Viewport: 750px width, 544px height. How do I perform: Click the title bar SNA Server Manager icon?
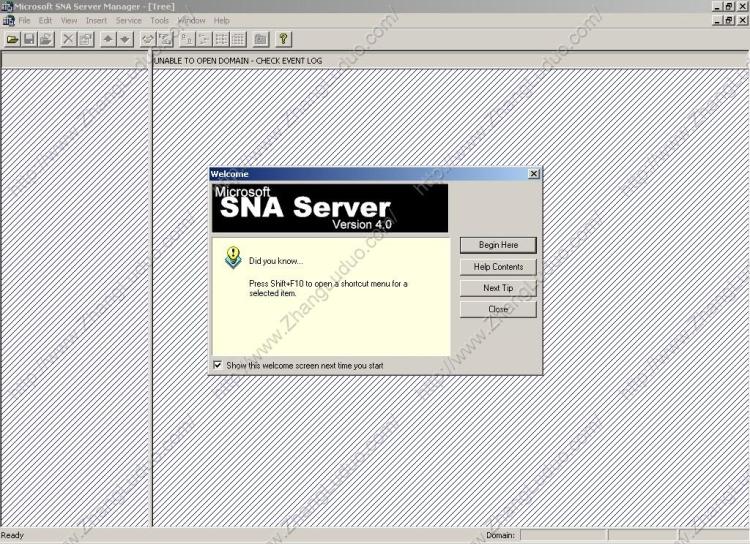(7, 7)
